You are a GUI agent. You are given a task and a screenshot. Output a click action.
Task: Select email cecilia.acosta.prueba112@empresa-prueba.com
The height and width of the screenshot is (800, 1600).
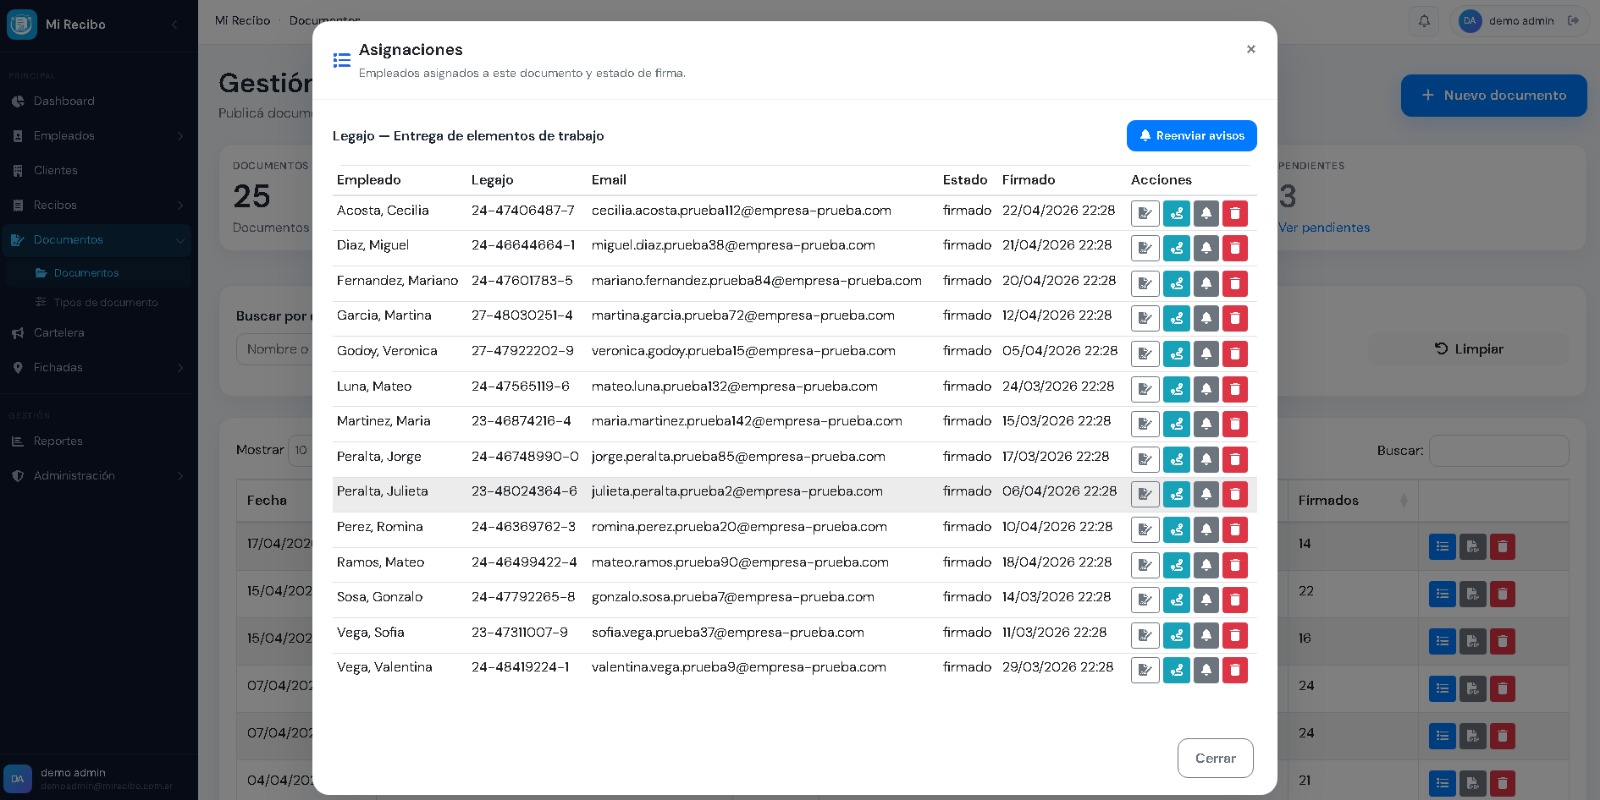[741, 211]
